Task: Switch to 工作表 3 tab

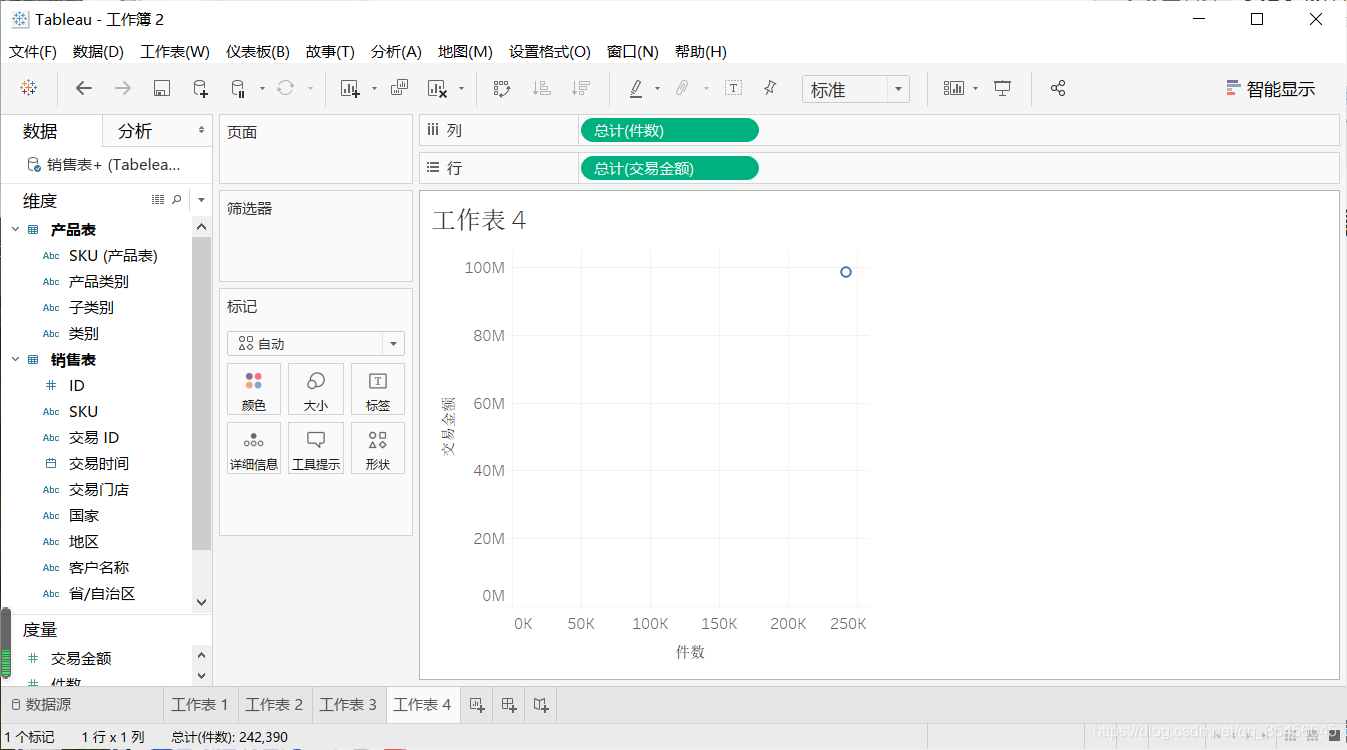Action: coord(348,705)
